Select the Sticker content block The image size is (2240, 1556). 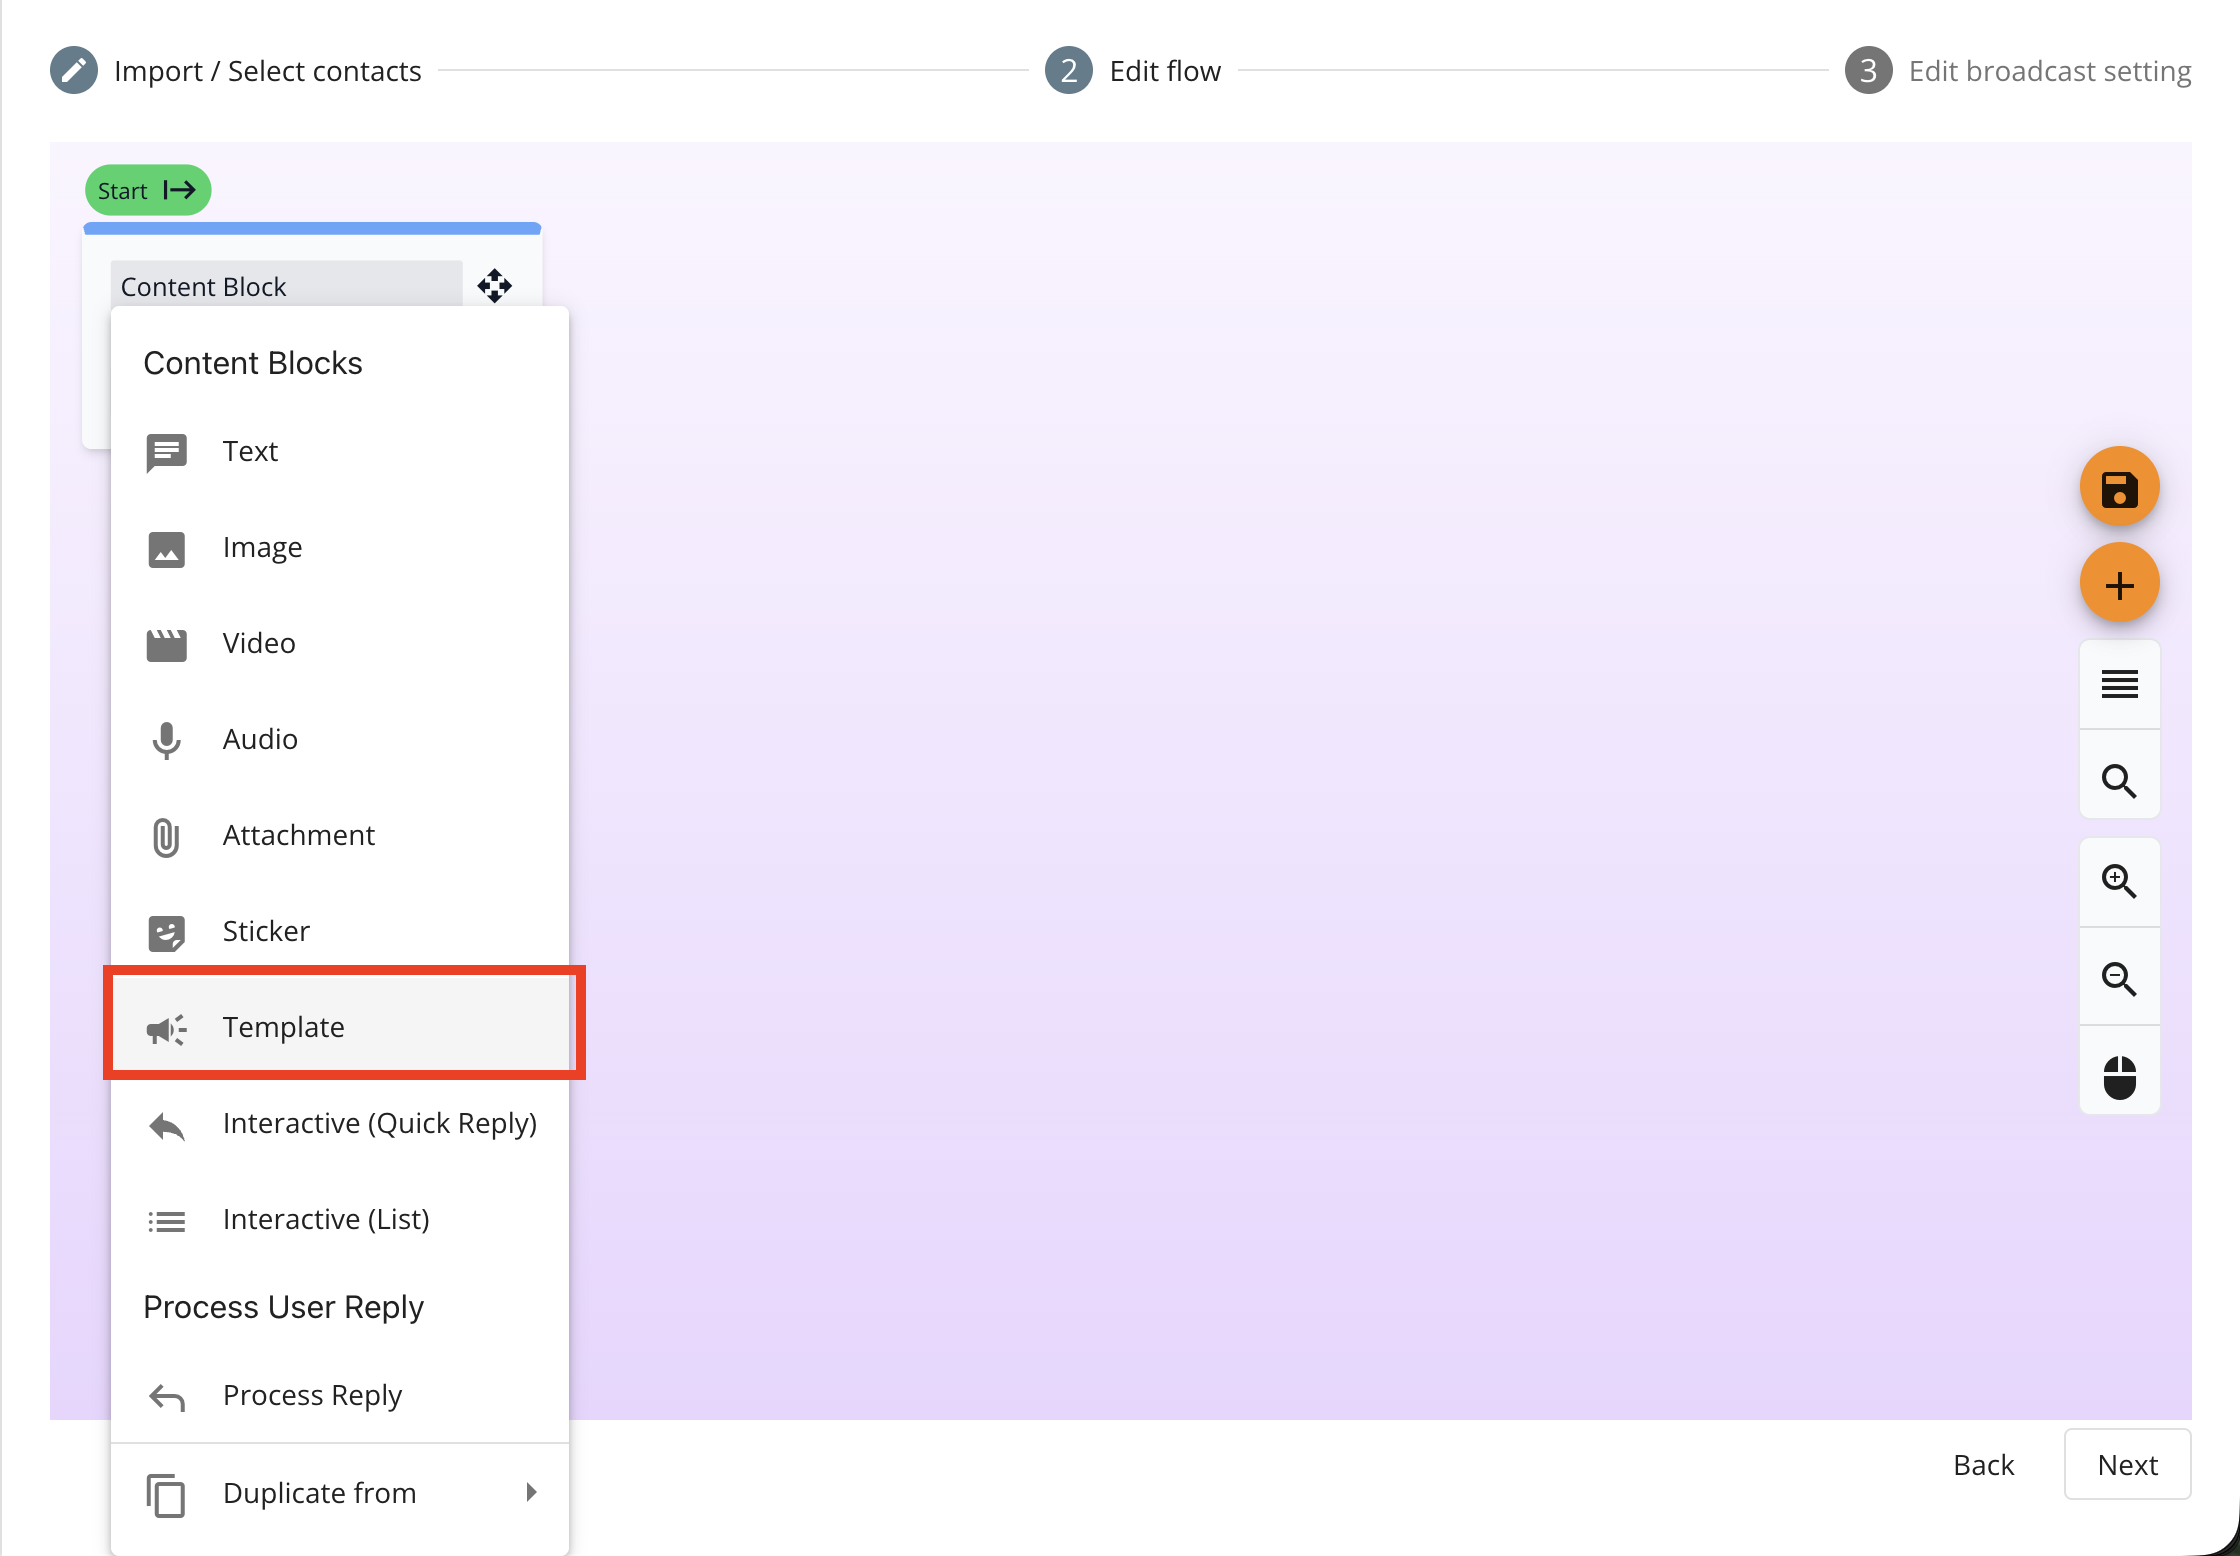pyautogui.click(x=340, y=931)
